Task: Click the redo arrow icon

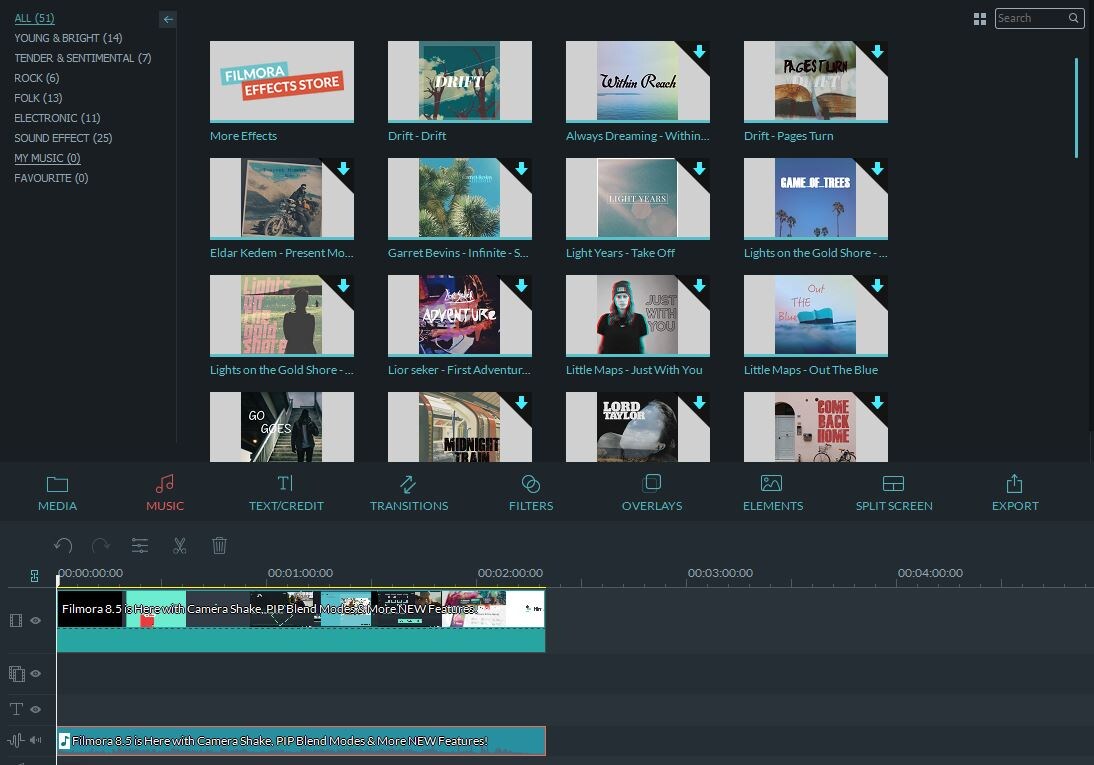Action: (101, 545)
